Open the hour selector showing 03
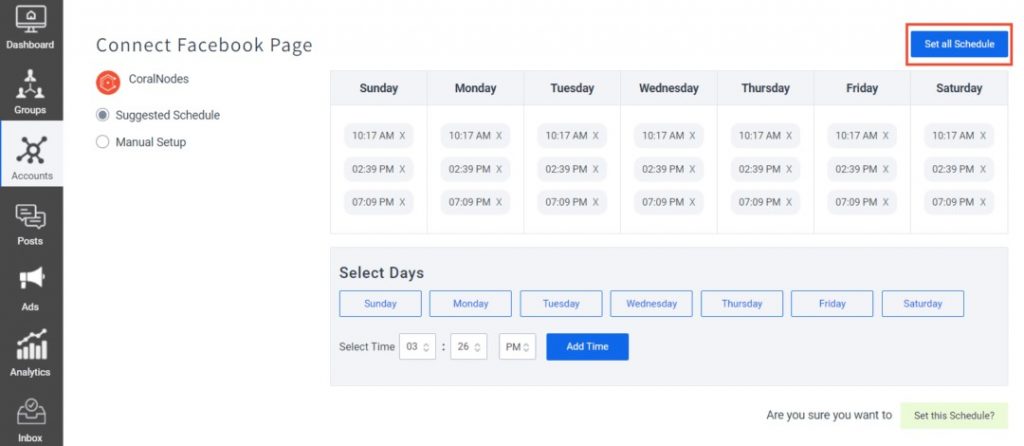 [x=417, y=347]
